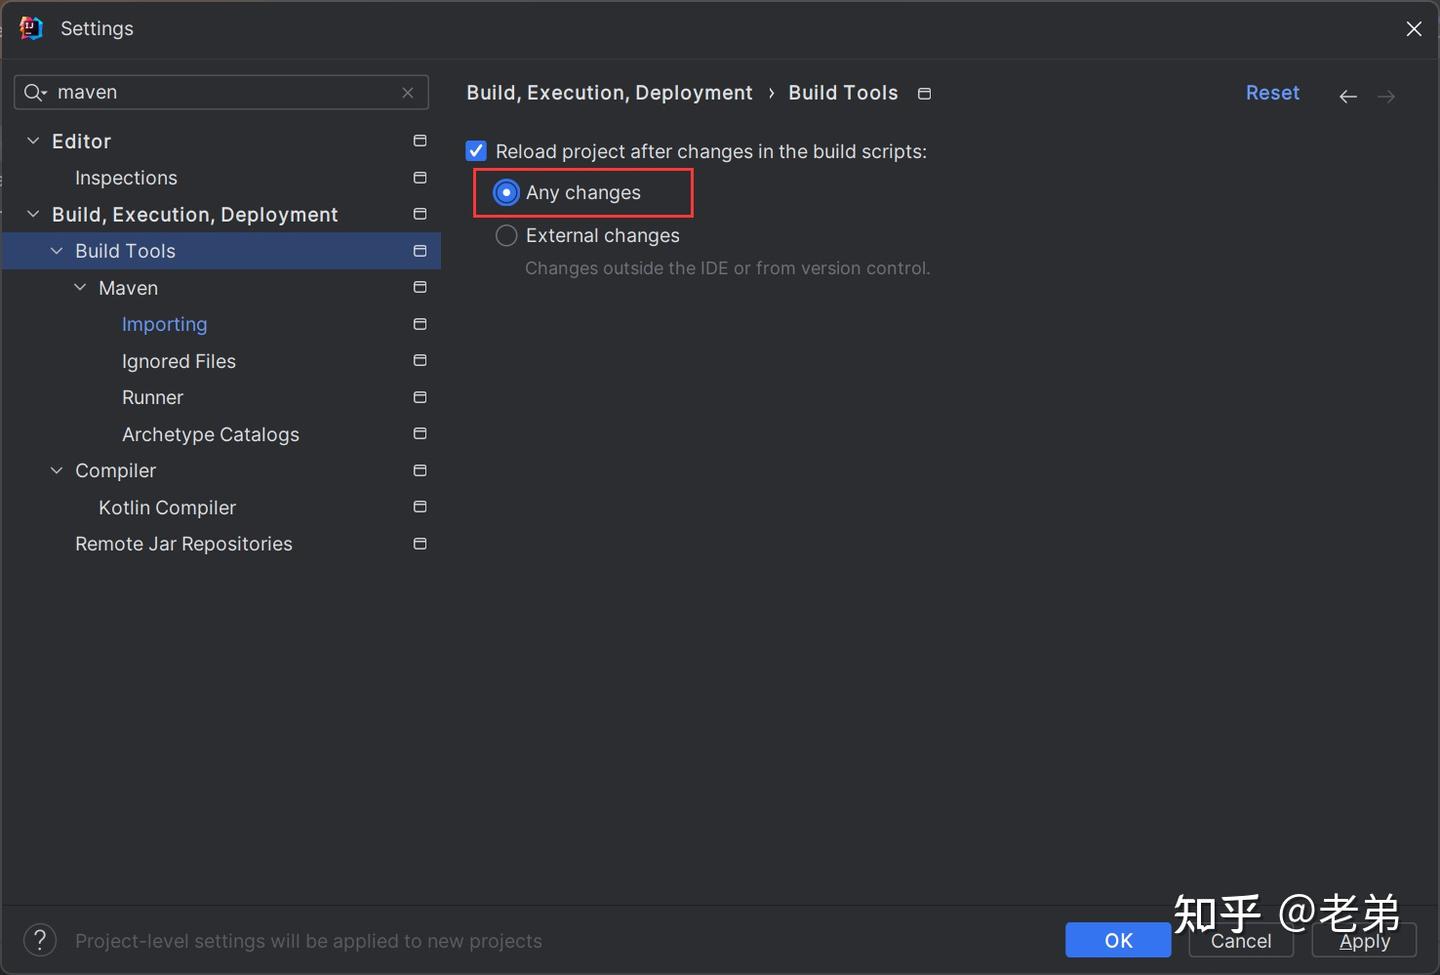
Task: Click the project-level icon beside Kotlin Compiler
Action: (420, 508)
